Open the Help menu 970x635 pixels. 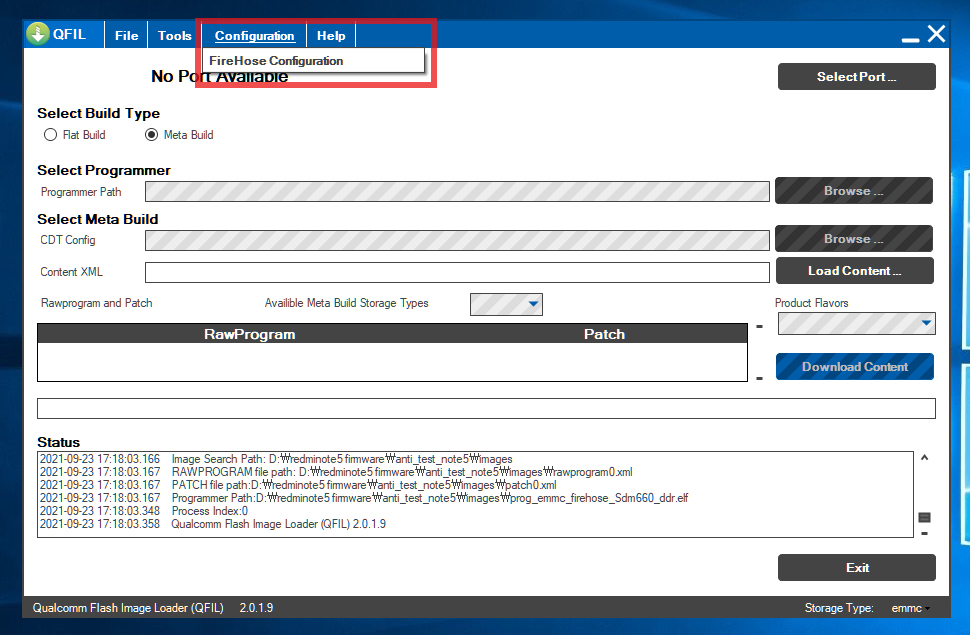(331, 35)
